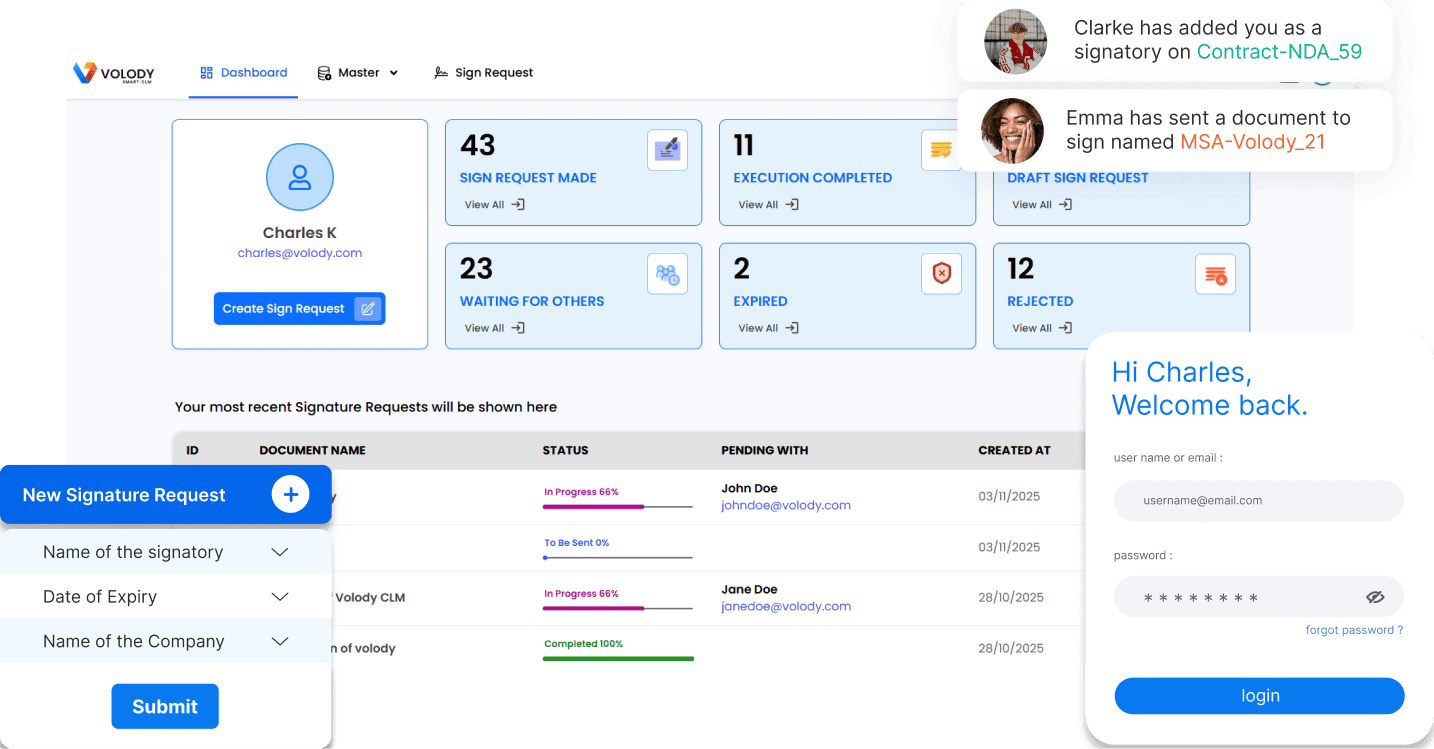Viewport: 1434px width, 749px height.
Task: Click View All arrow under Waiting For Others
Action: pyautogui.click(x=518, y=328)
